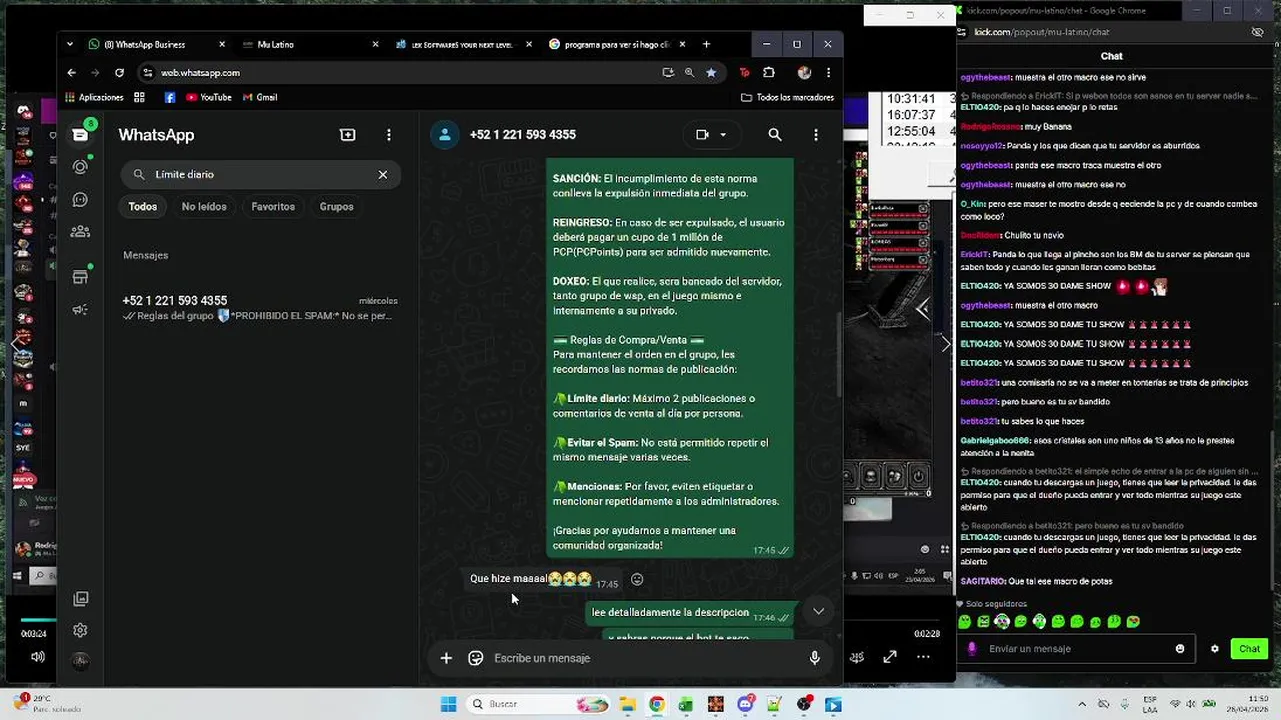The image size is (1281, 720).
Task: Select first green emote in Kick chat
Action: (964, 622)
